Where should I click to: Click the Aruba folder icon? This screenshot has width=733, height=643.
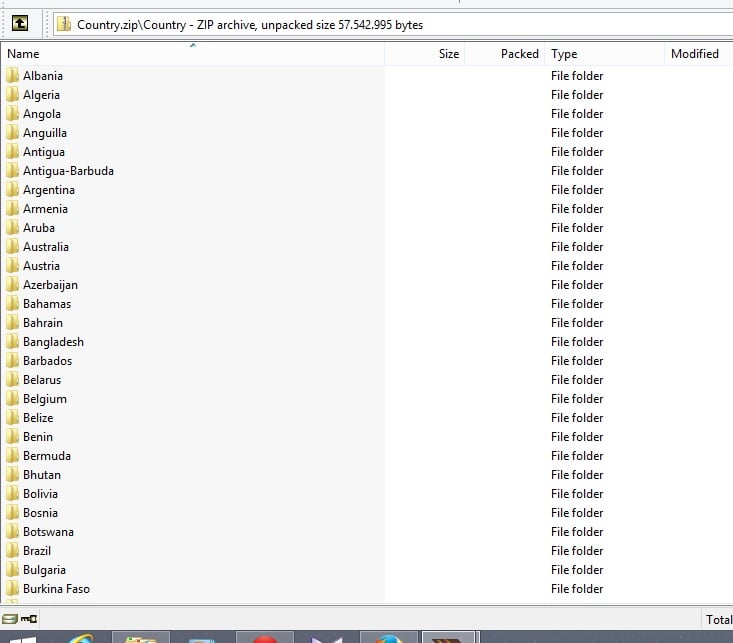13,228
